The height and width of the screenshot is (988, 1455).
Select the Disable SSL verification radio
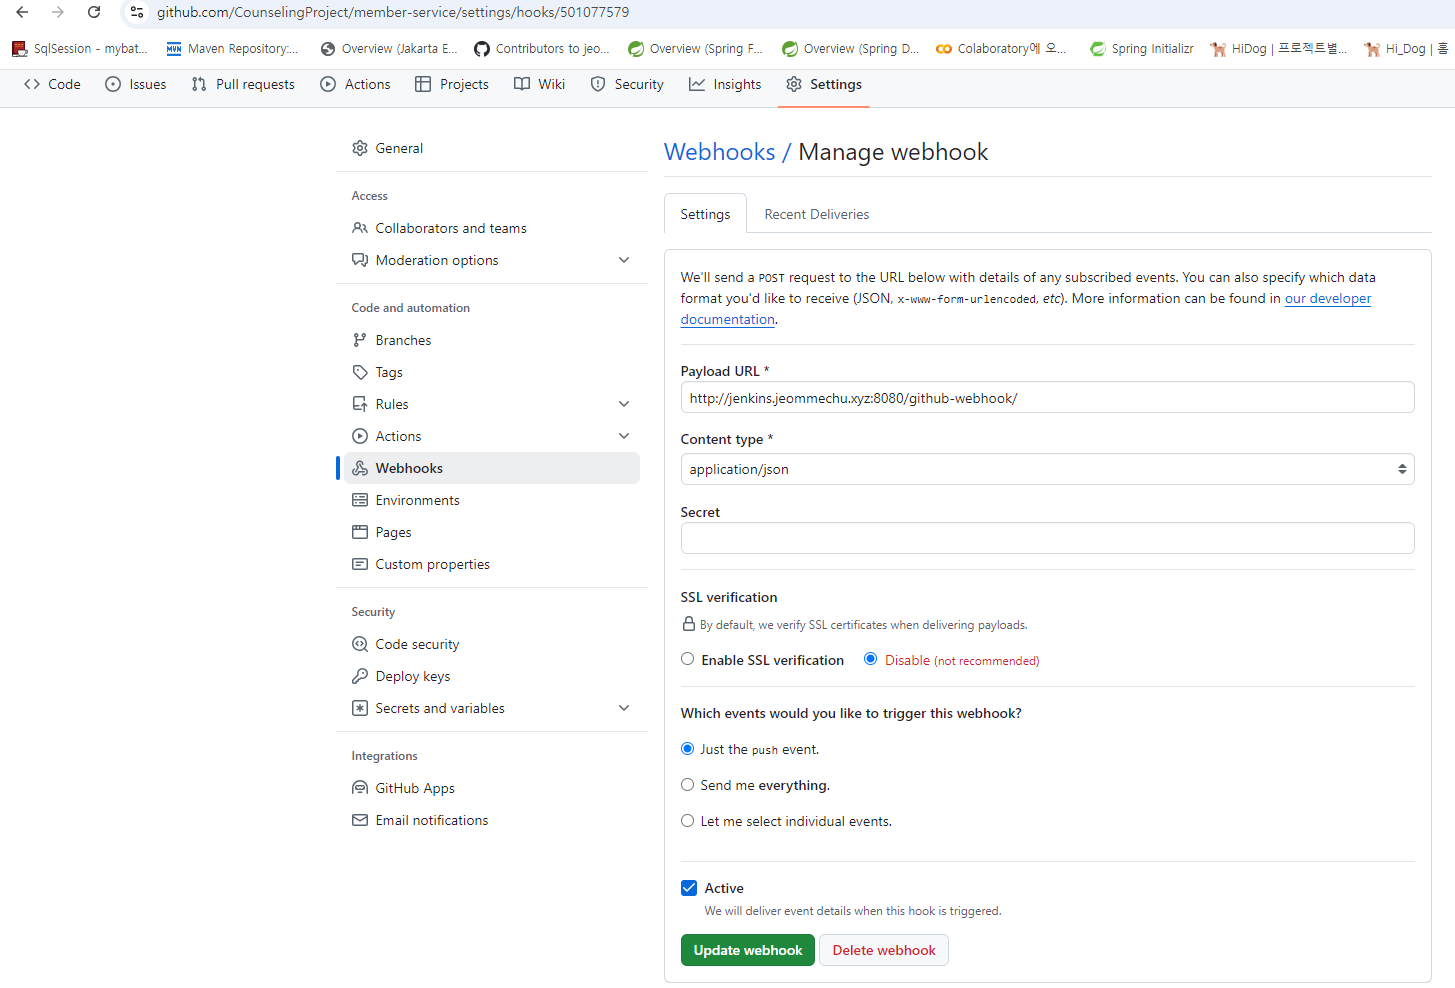871,659
